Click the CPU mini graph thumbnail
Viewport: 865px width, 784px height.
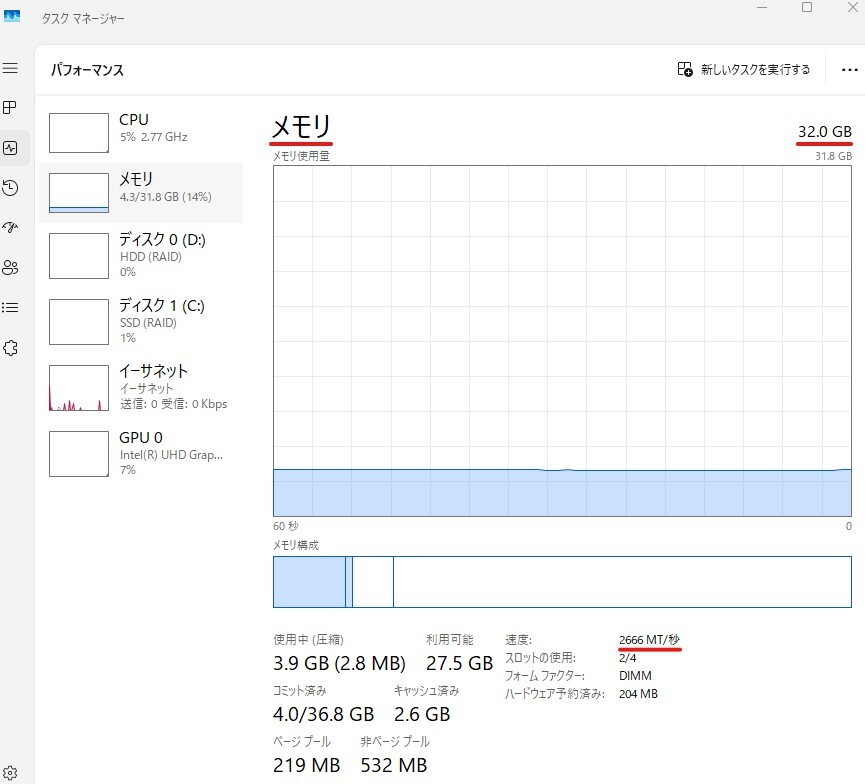[79, 133]
